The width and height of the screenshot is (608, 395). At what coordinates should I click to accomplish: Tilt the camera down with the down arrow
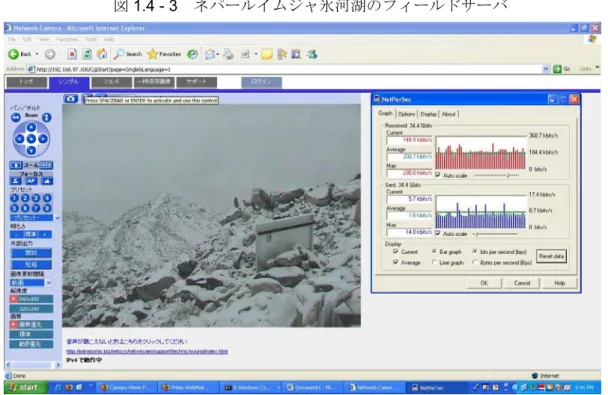pos(31,150)
